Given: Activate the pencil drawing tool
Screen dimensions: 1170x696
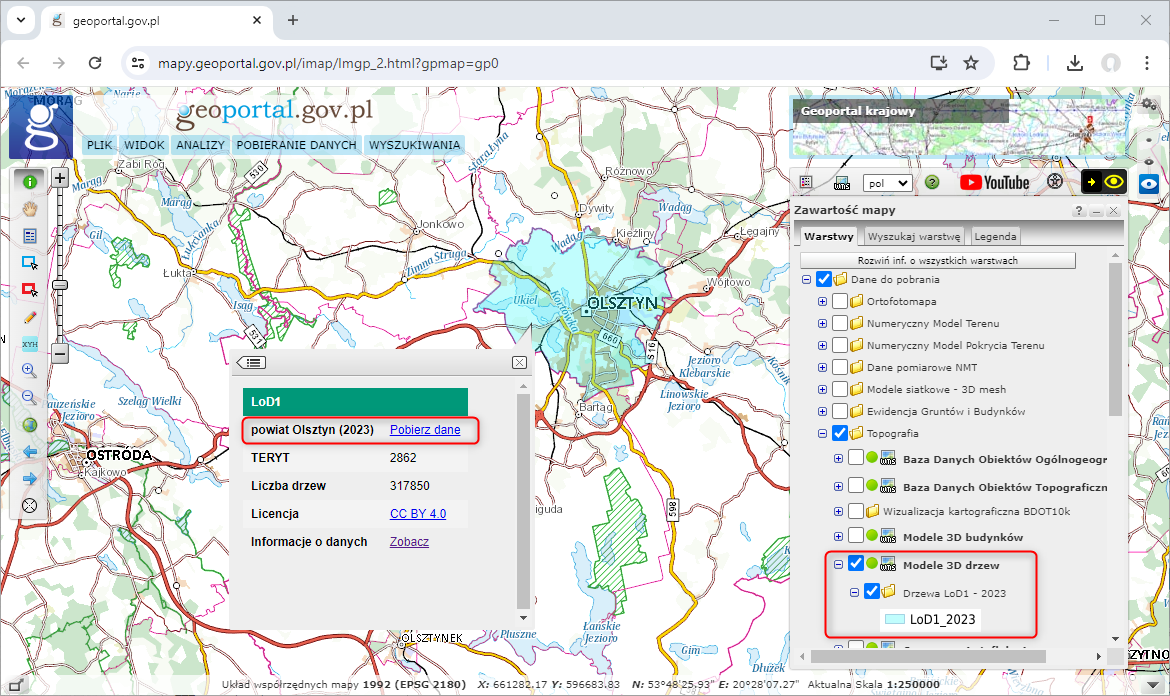Looking at the screenshot, I should point(30,316).
